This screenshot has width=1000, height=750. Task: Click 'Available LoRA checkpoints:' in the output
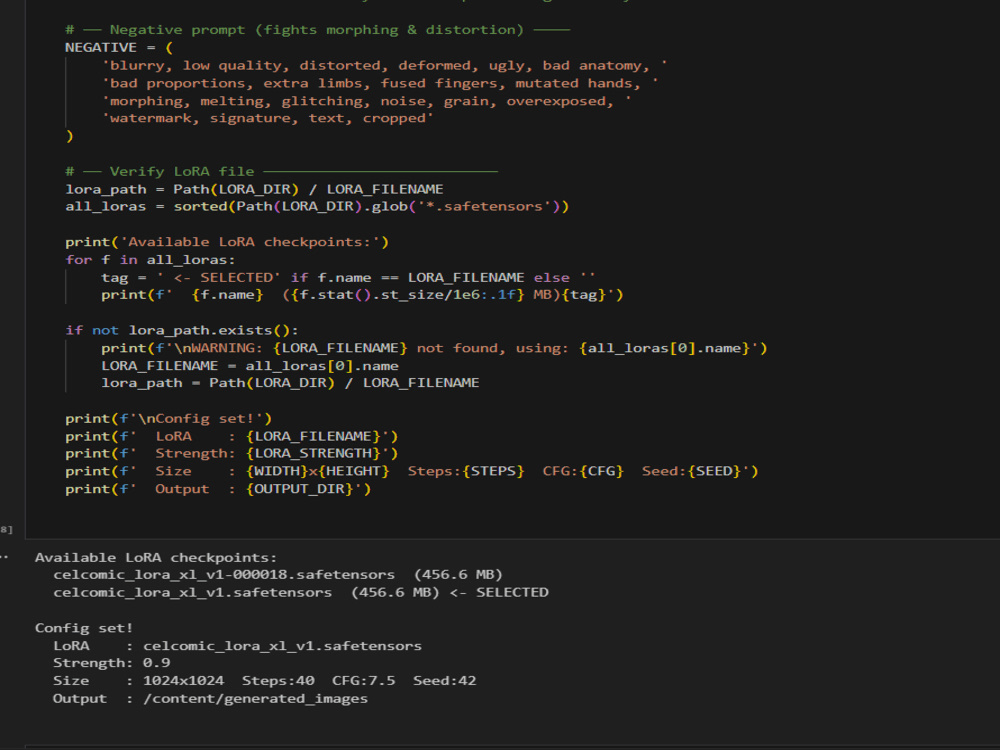[x=156, y=558]
